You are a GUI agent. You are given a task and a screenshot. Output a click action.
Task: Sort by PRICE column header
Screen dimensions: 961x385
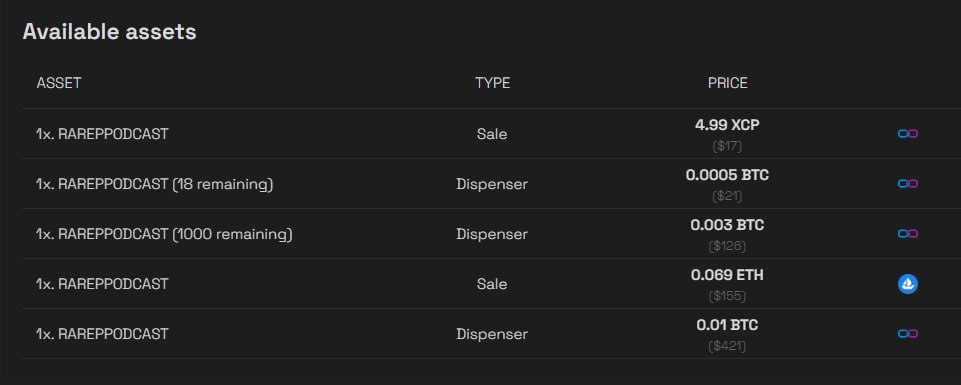tap(727, 83)
